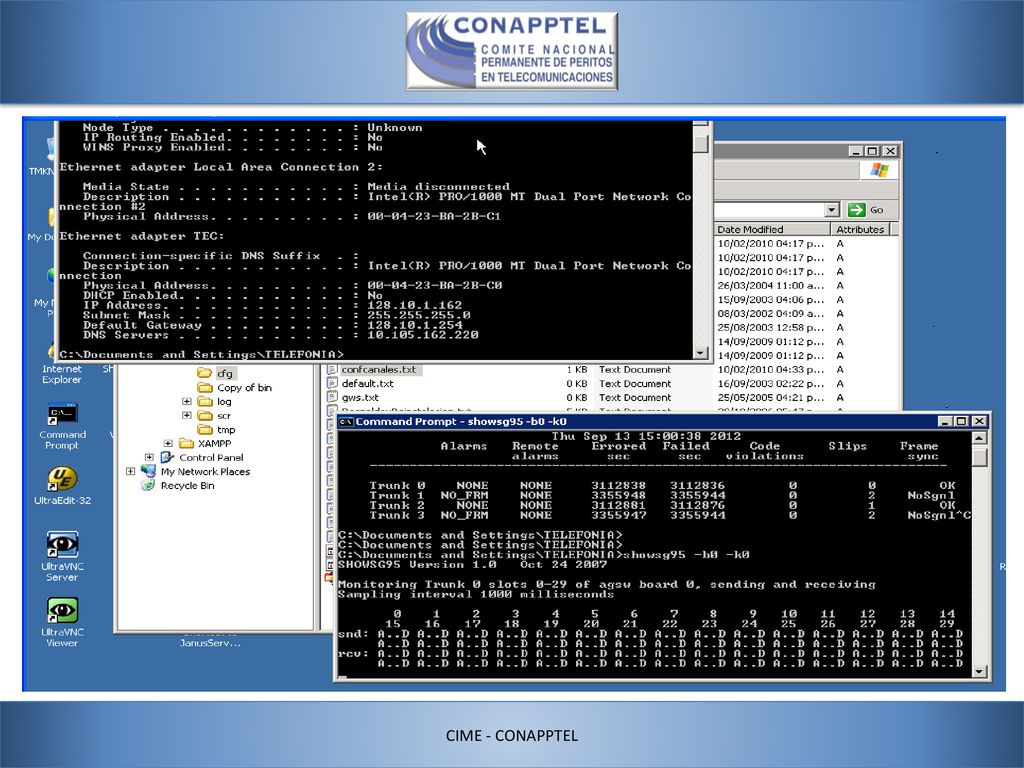The height and width of the screenshot is (768, 1024).
Task: Click the Recycle Bin icon in the tree
Action: 149,485
